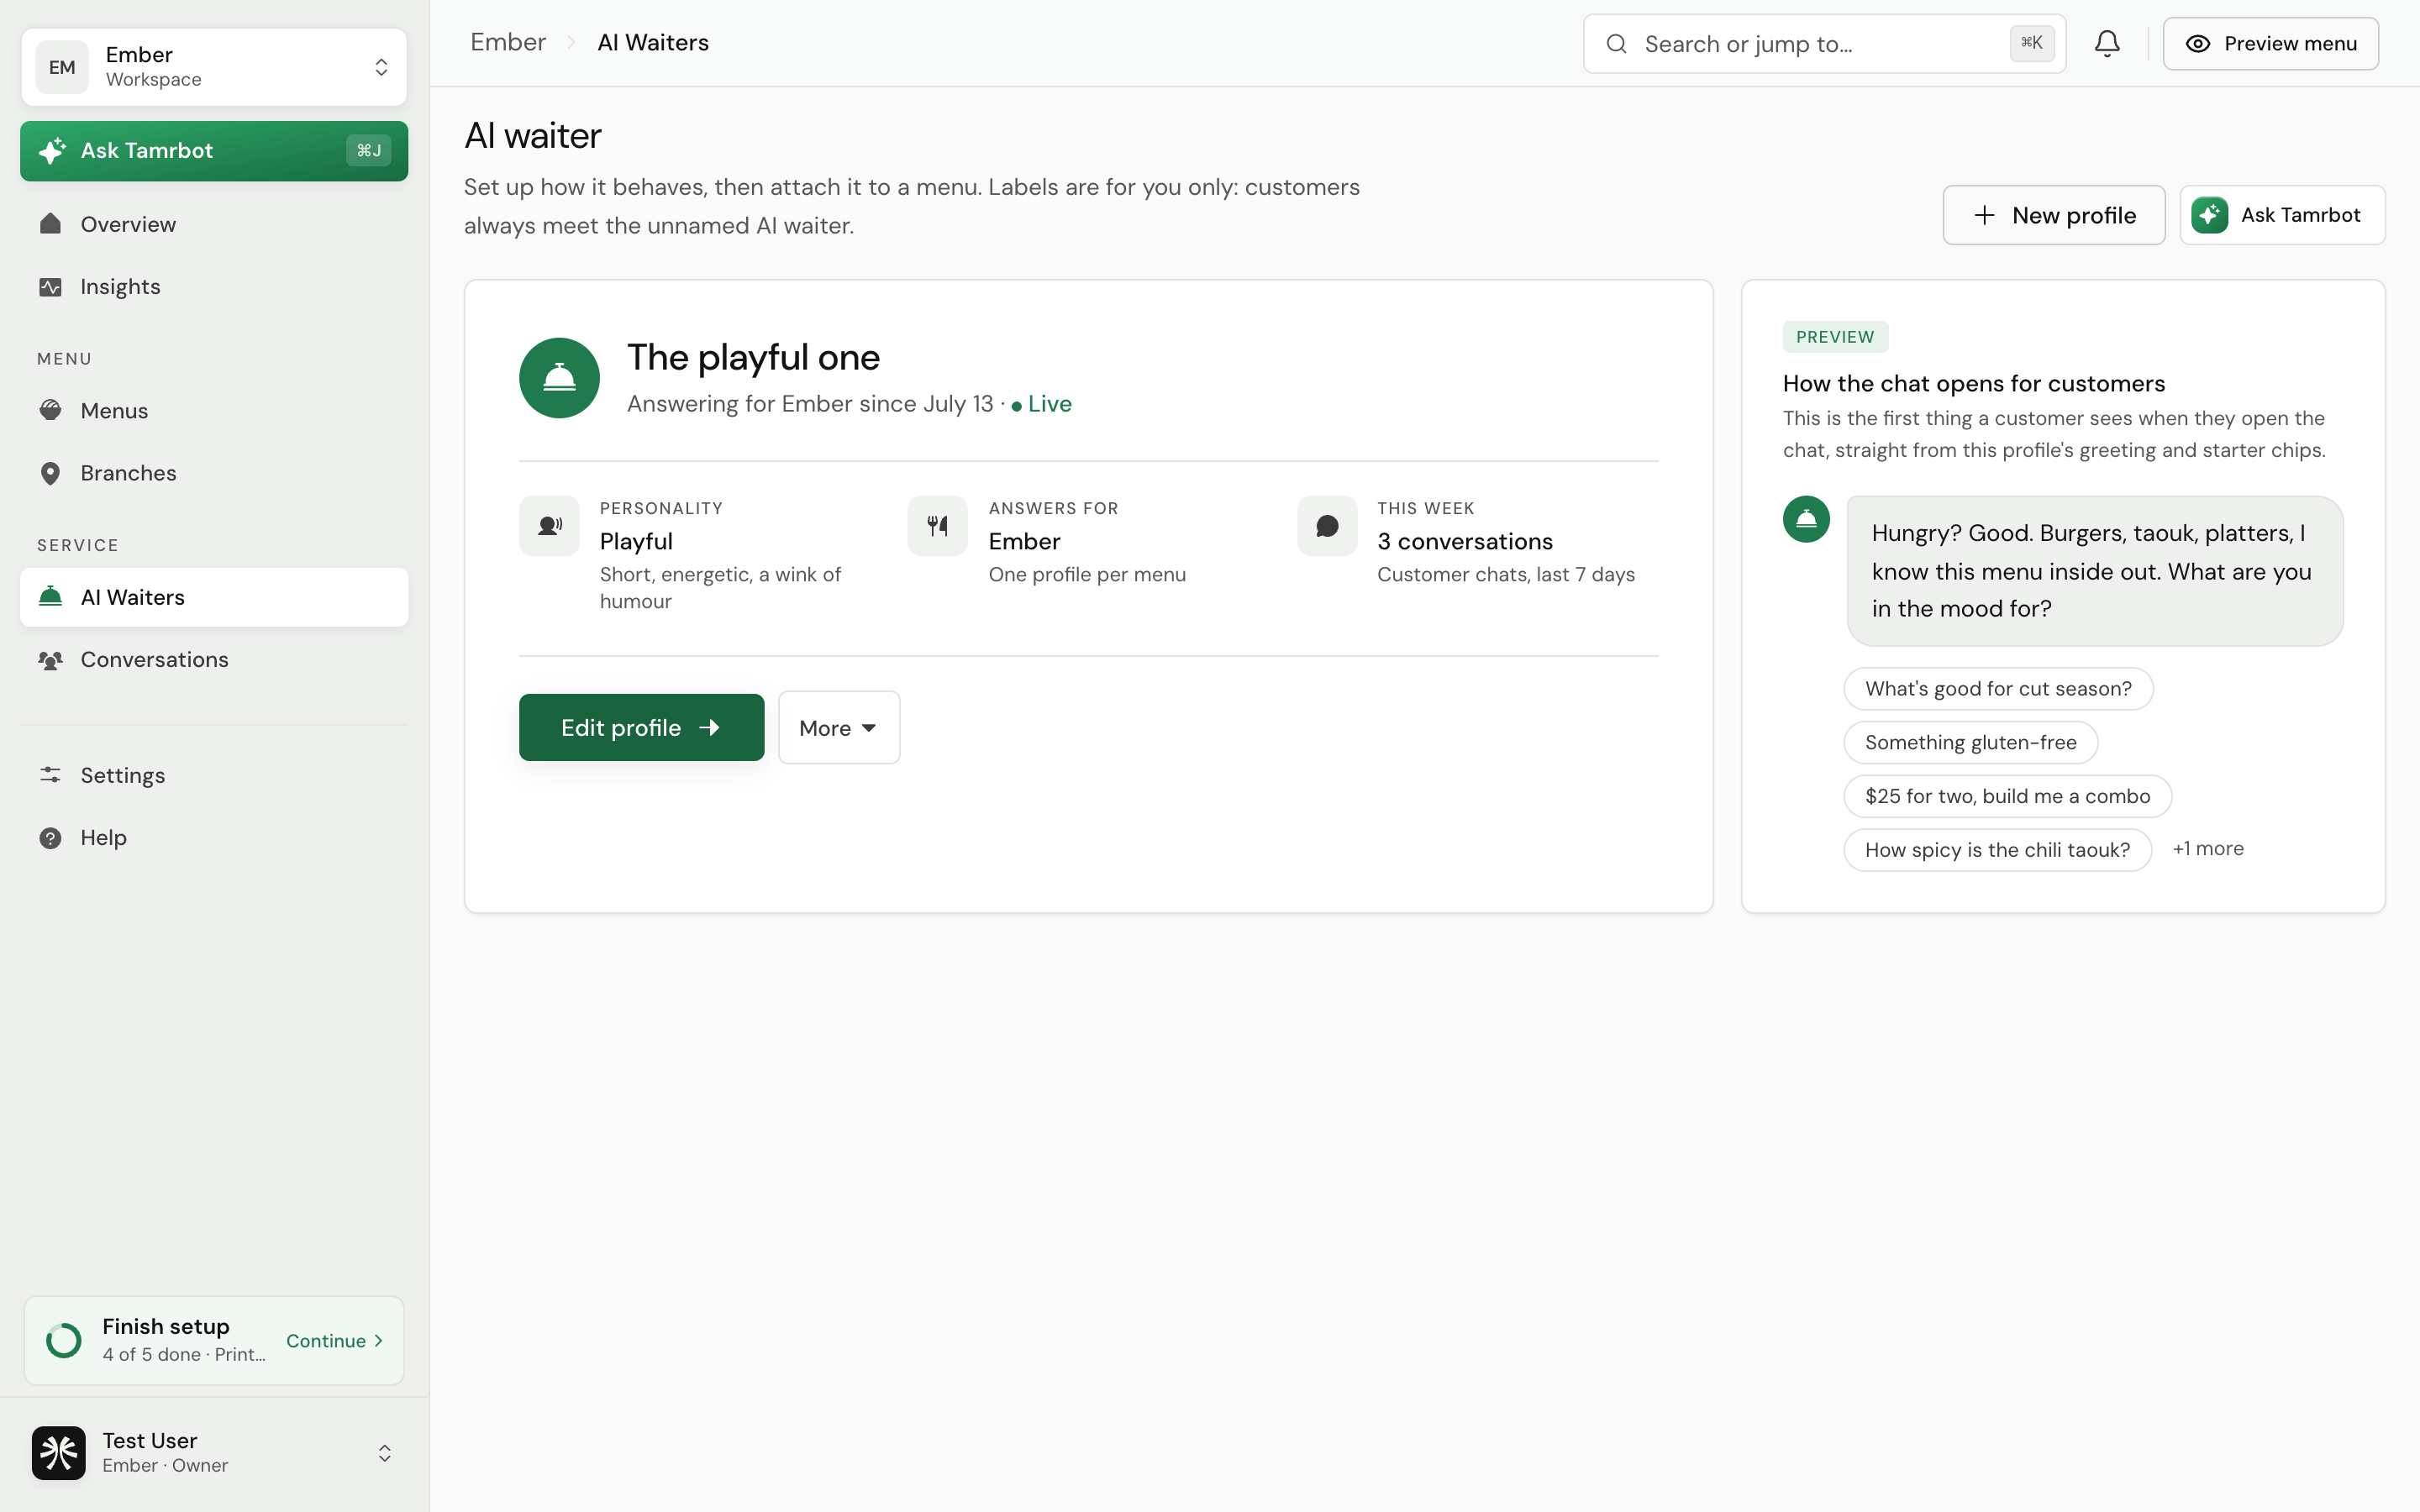Click the green Ask Tamrbot sidebar button
Viewport: 2420px width, 1512px height.
214,151
